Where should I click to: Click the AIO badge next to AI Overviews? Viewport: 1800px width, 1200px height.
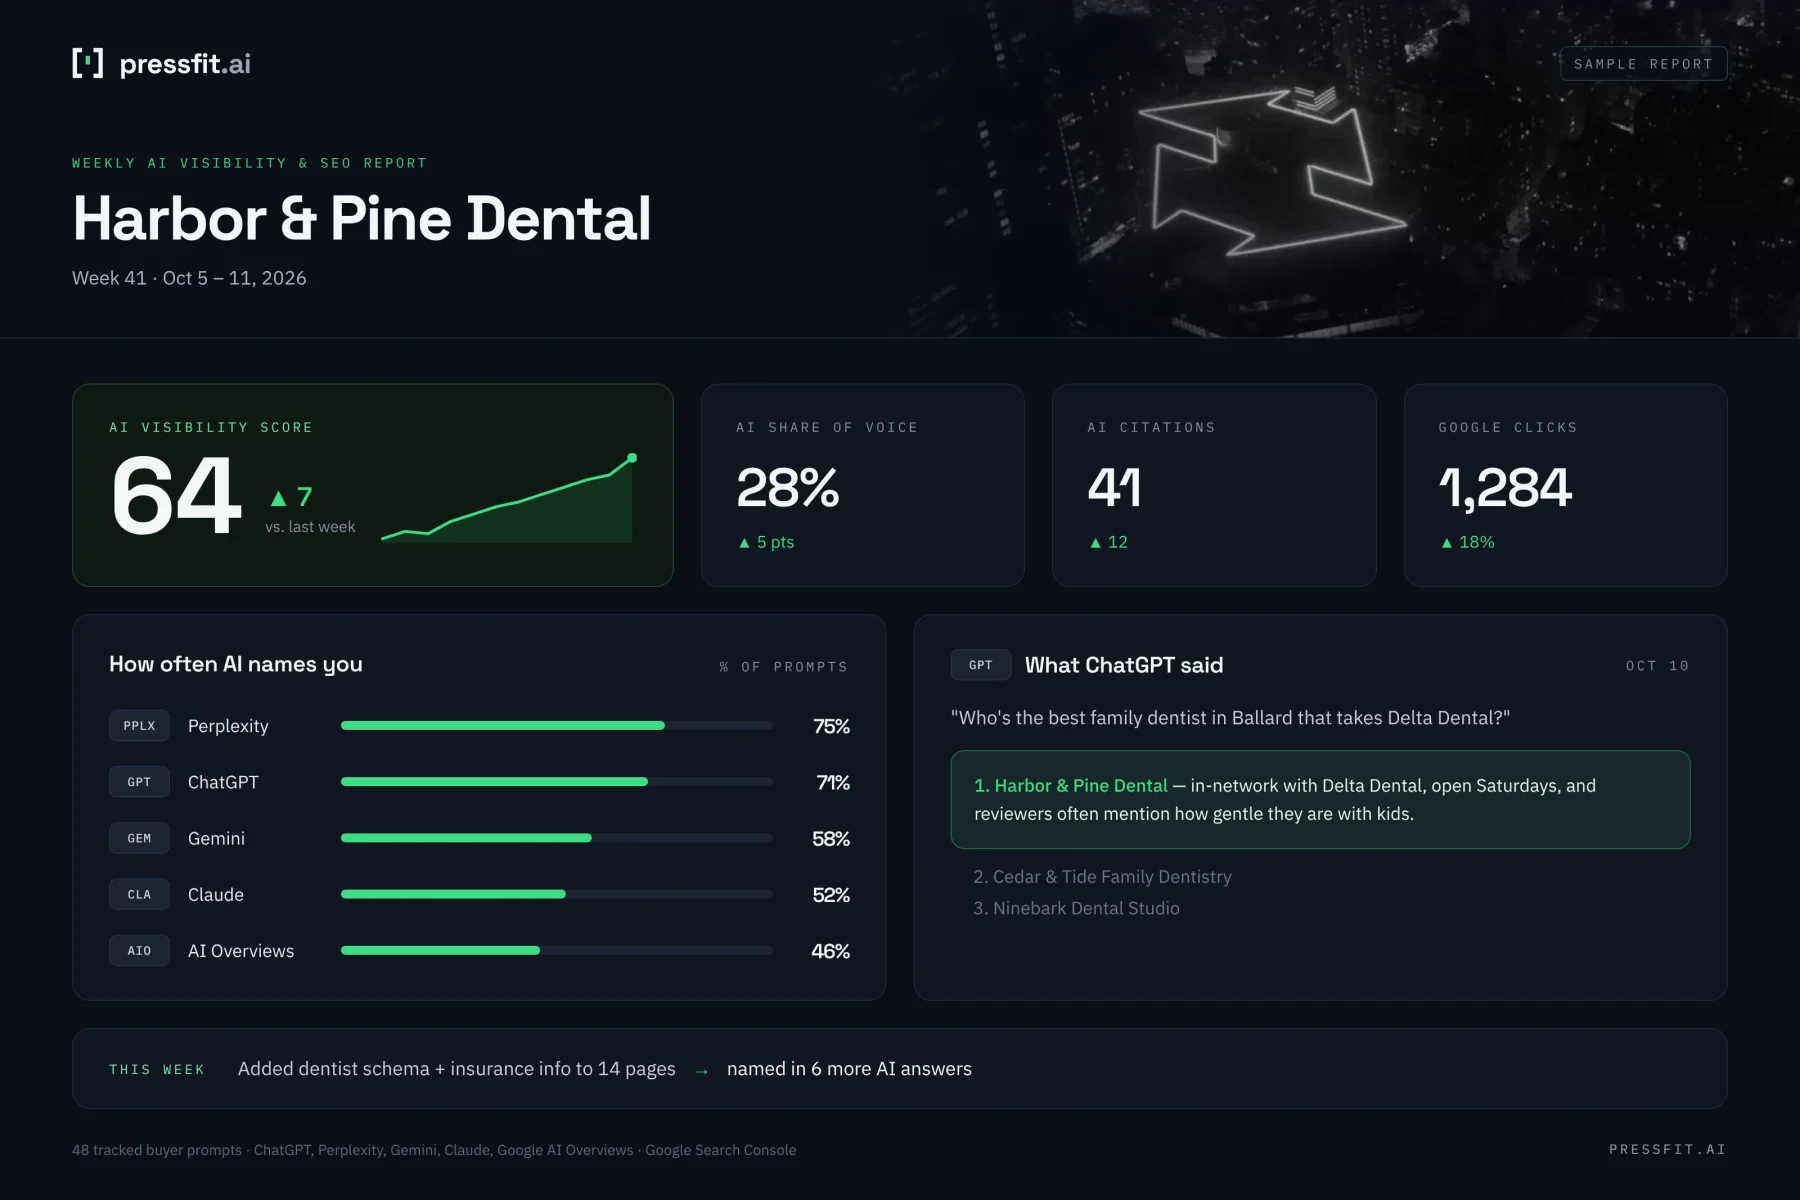pyautogui.click(x=139, y=950)
